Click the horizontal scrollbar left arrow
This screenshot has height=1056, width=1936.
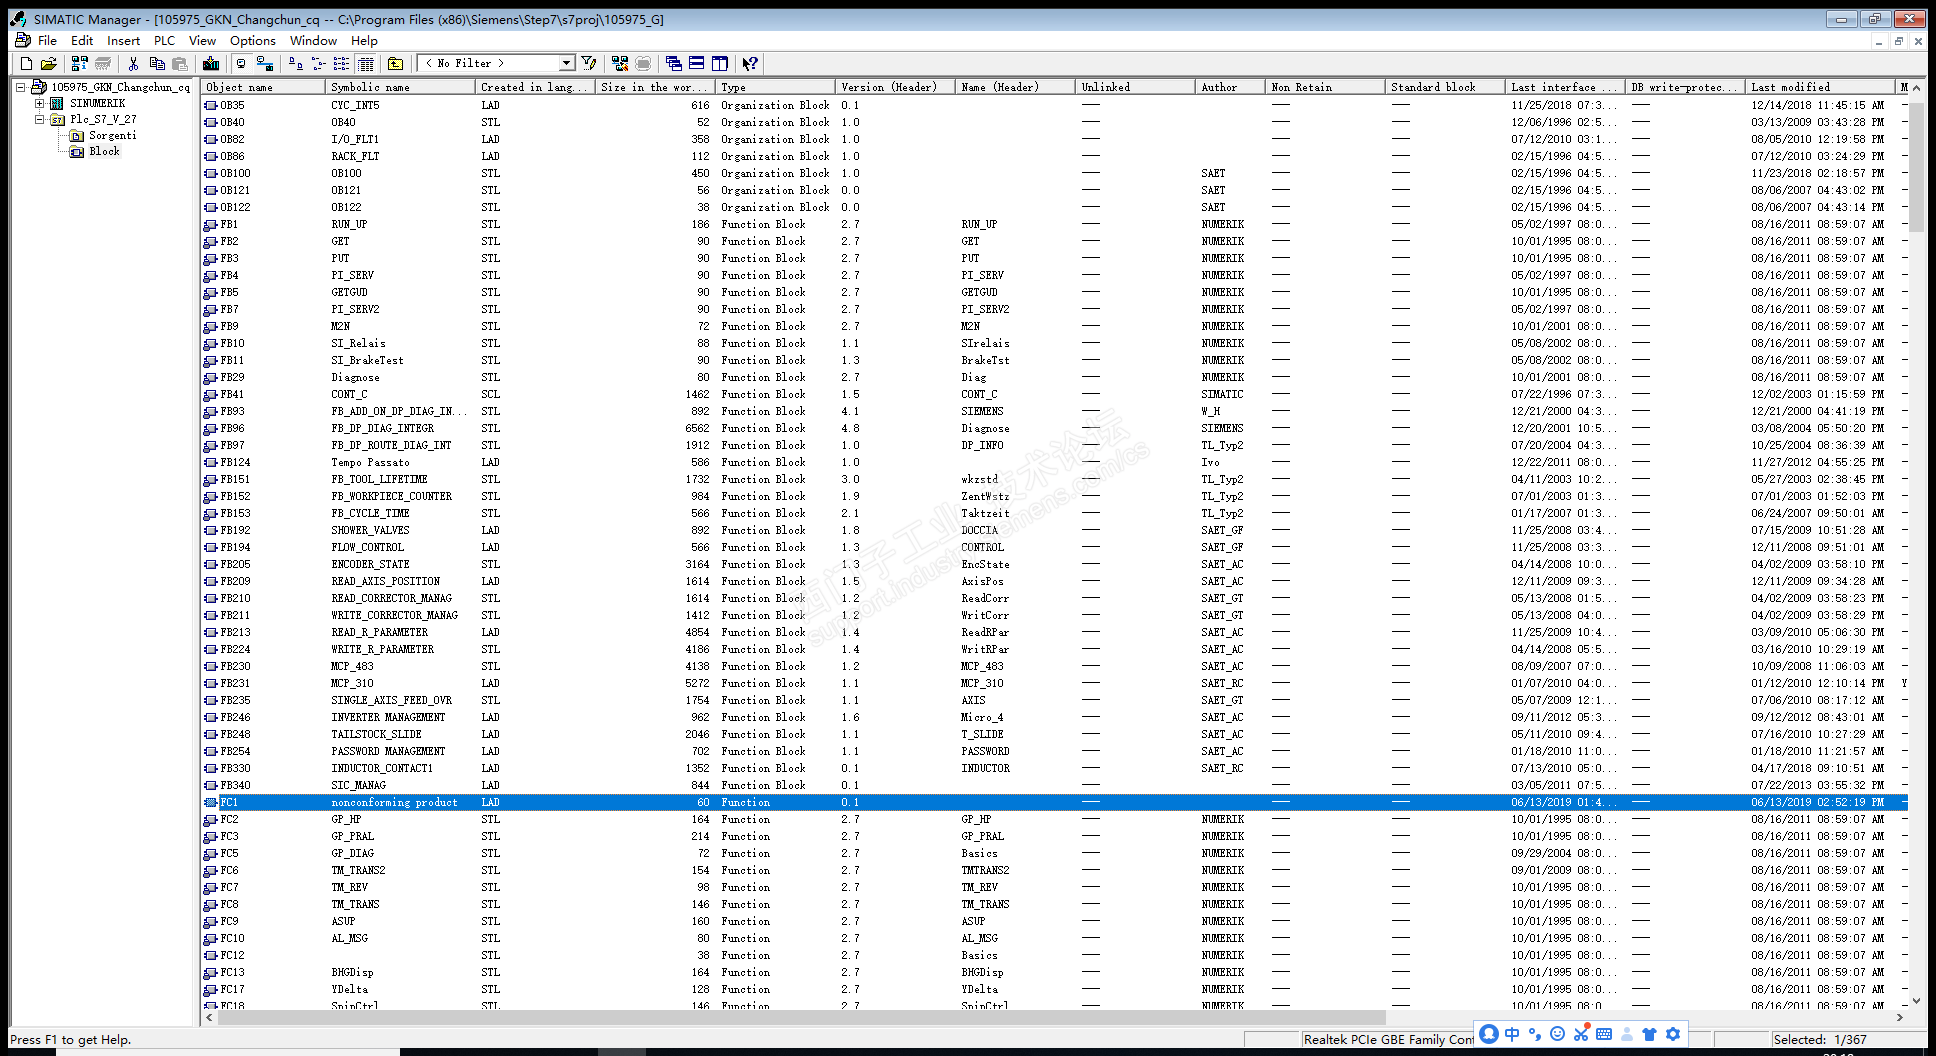click(x=209, y=1018)
